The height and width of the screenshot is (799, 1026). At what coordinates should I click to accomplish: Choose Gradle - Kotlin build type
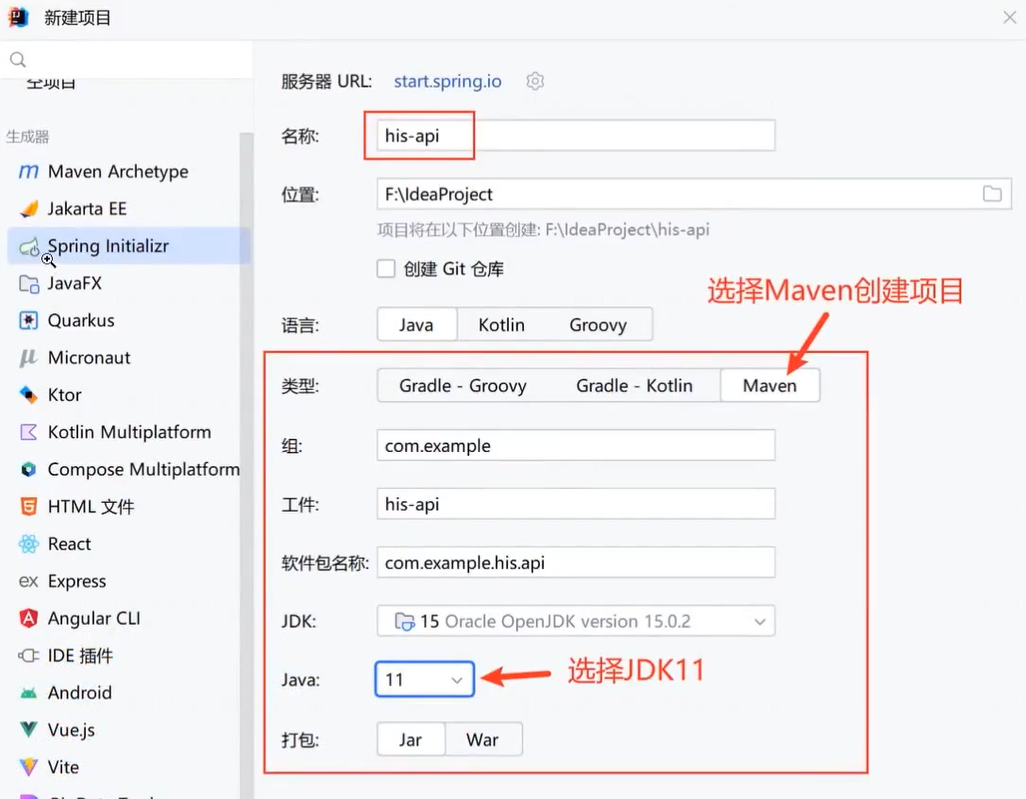tap(634, 385)
